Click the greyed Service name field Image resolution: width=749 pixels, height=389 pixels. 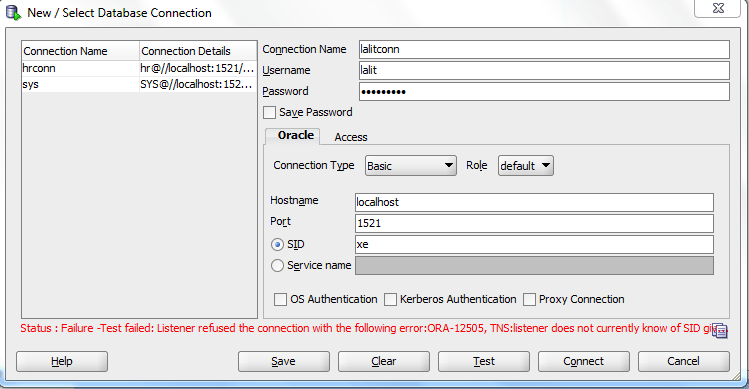point(534,266)
